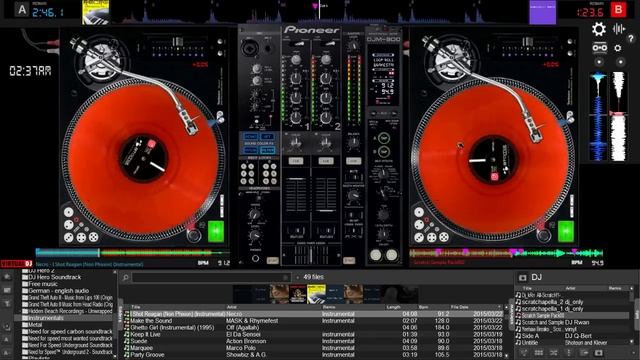Toggle the master CUE button
Viewport: 640px width, 360px height.
click(x=353, y=161)
